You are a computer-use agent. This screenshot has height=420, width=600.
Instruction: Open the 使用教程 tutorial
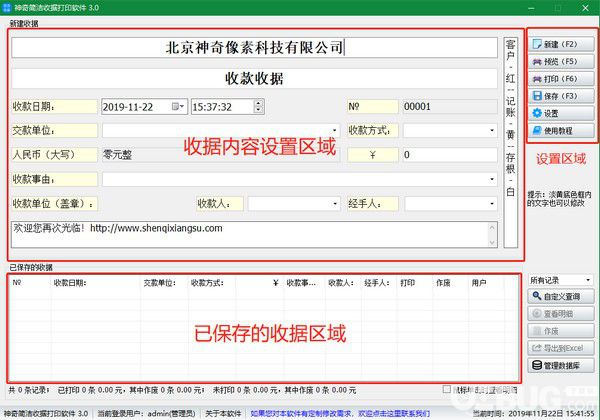[x=561, y=130]
